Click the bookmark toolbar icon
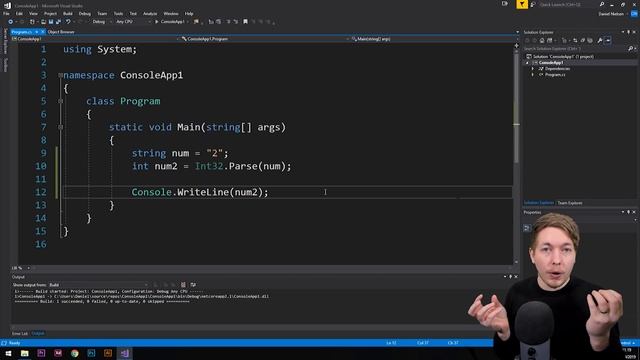The height and width of the screenshot is (360, 640). 245,22
